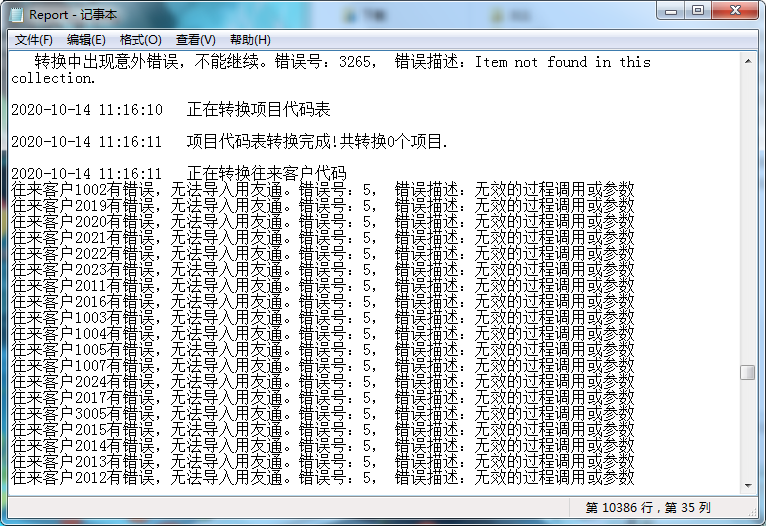Screen dimensions: 766x526
Task: Click the resize grip in status bar corner
Action: [x=753, y=511]
